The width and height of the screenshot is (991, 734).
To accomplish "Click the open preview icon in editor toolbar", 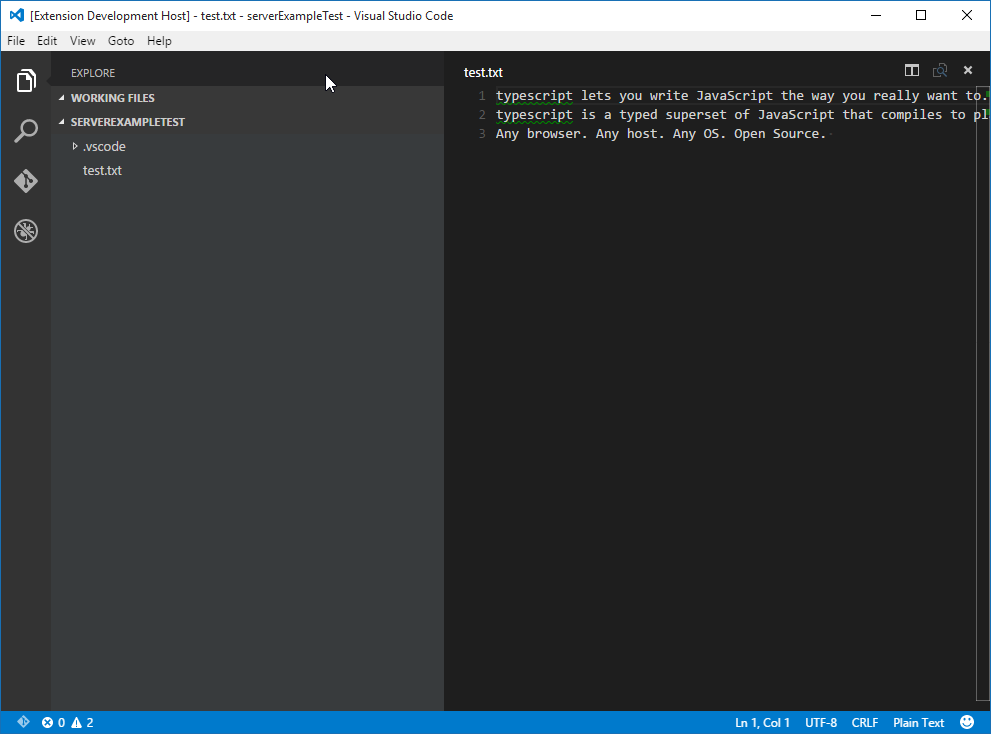I will 939,71.
